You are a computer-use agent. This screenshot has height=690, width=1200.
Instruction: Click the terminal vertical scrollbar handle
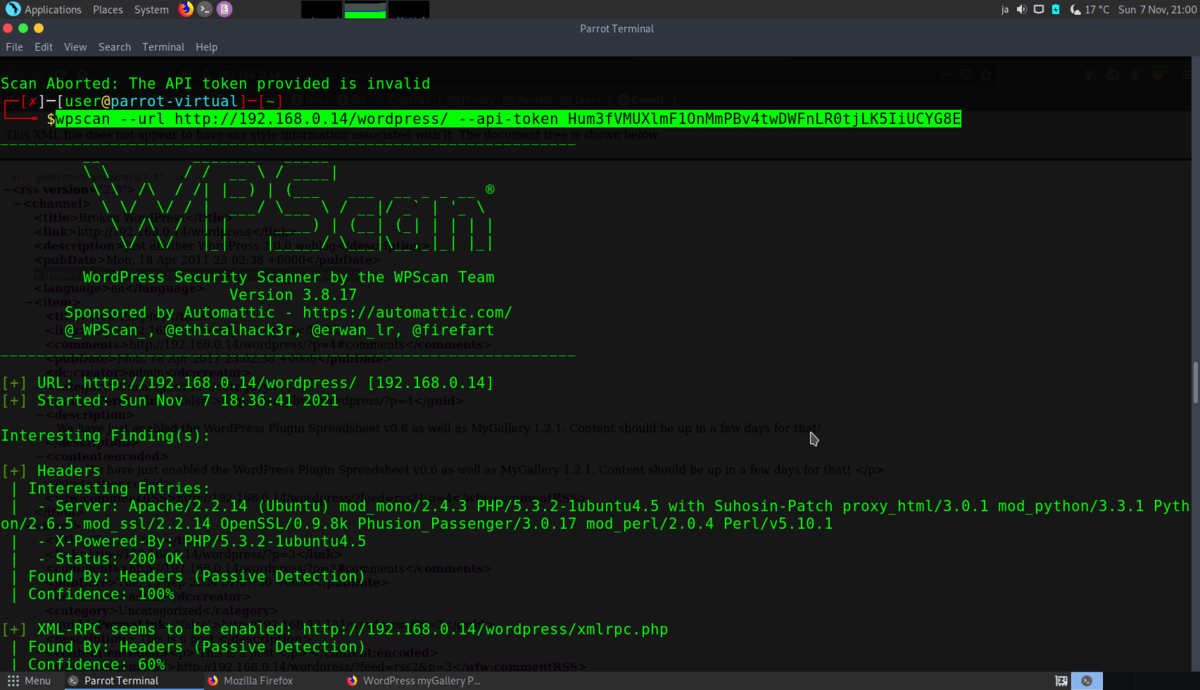(x=1195, y=382)
